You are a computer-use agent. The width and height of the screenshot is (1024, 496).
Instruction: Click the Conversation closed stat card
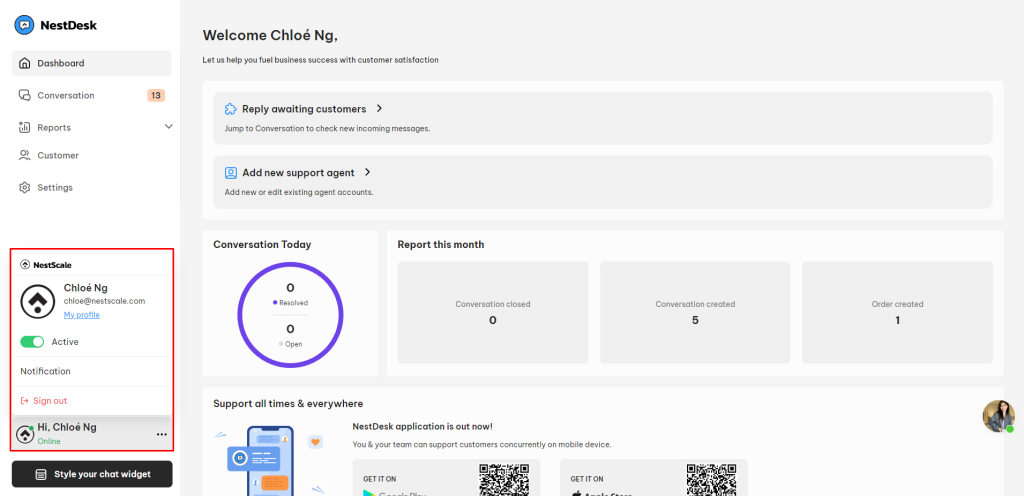click(493, 313)
